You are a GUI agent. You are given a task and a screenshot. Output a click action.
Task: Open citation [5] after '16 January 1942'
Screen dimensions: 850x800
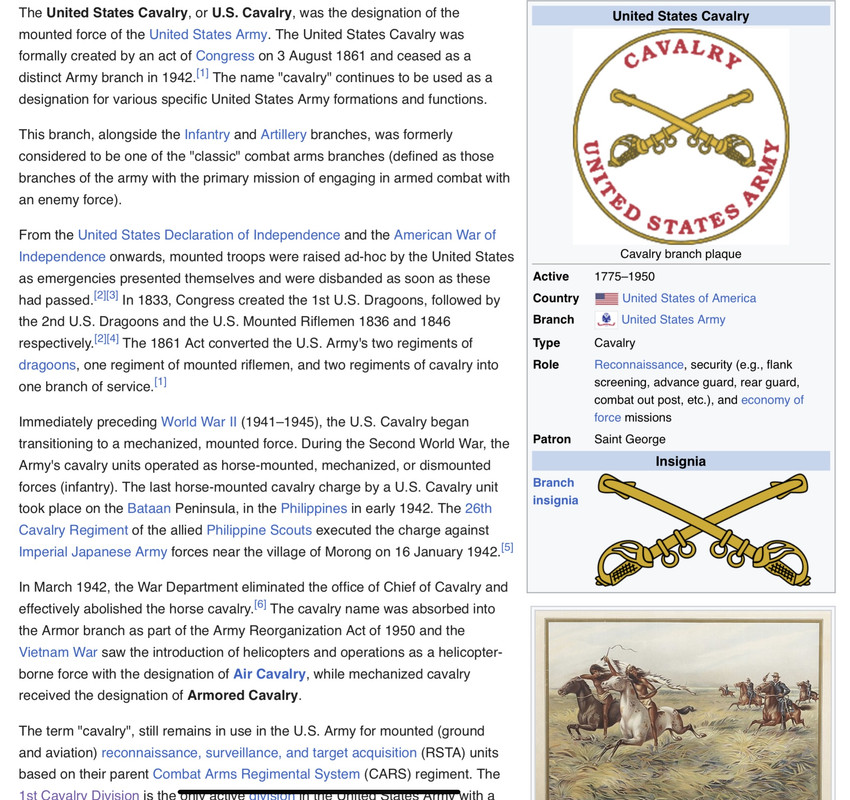click(507, 547)
